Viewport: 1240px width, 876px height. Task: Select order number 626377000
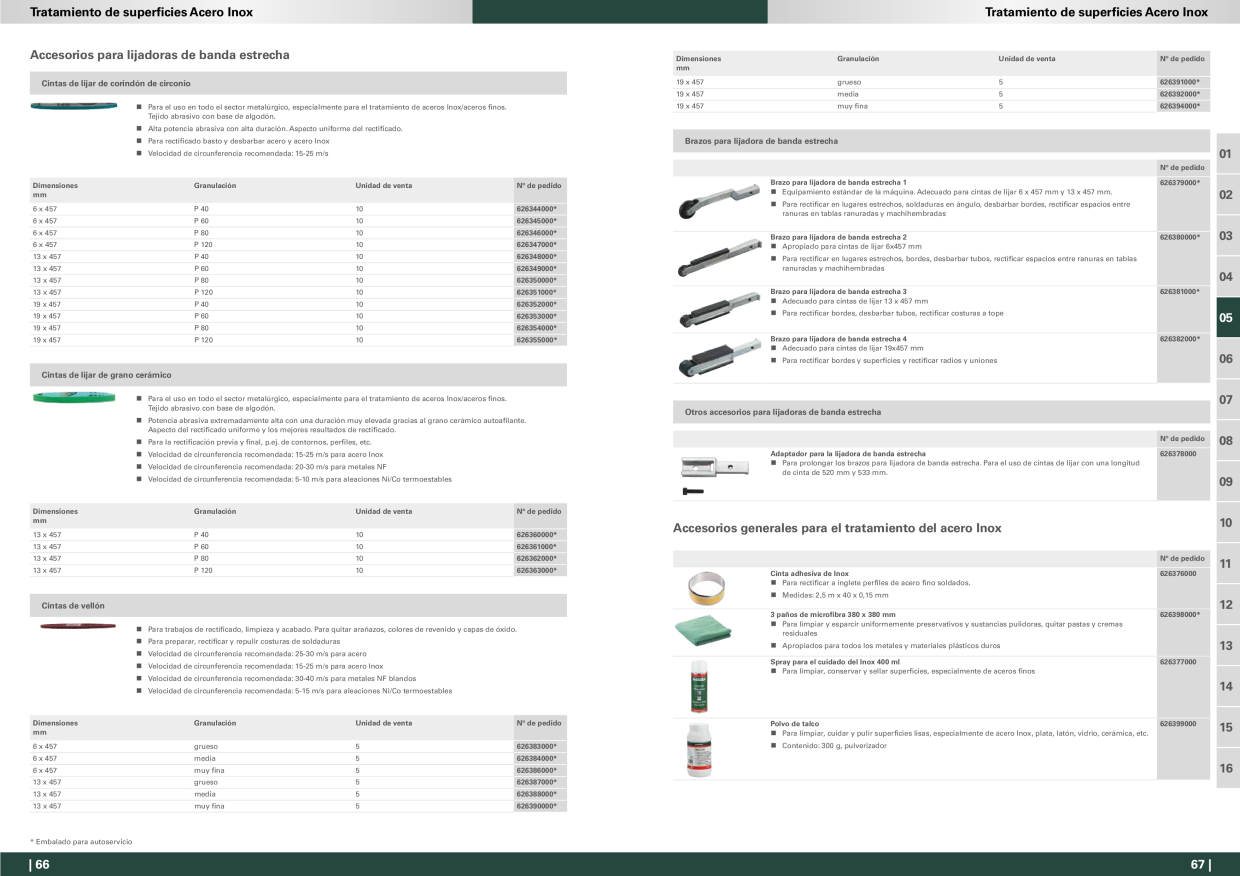(x=1178, y=662)
